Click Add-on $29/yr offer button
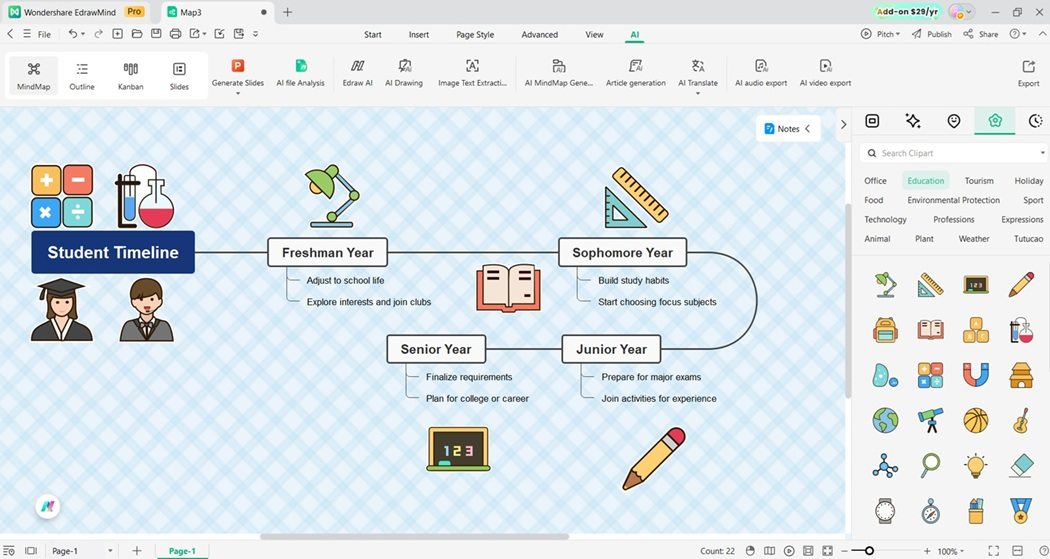The image size is (1050, 559). [908, 11]
